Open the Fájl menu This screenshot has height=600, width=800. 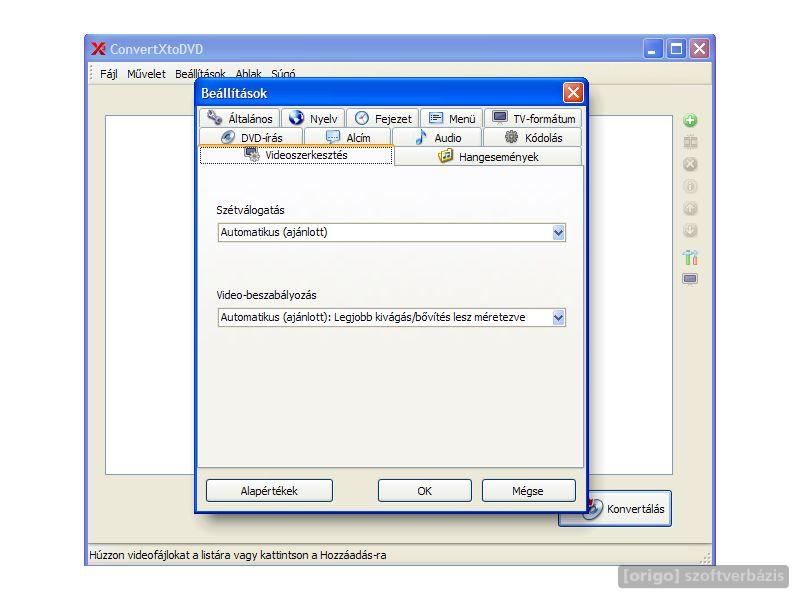click(x=109, y=74)
